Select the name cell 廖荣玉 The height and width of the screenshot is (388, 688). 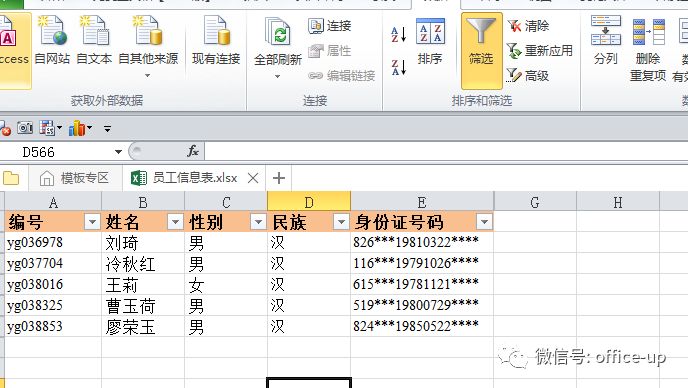[143, 327]
